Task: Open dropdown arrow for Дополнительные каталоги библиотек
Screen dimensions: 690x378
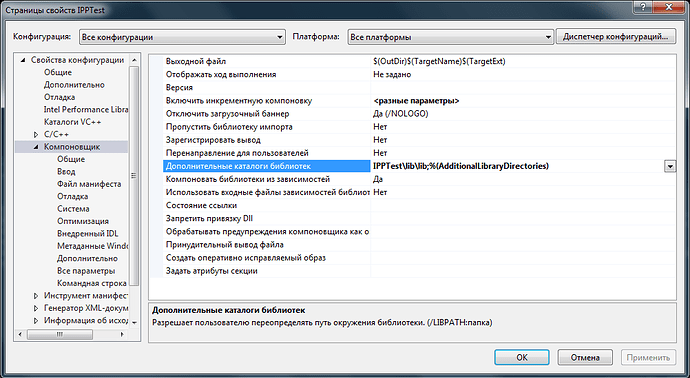Action: (x=670, y=166)
